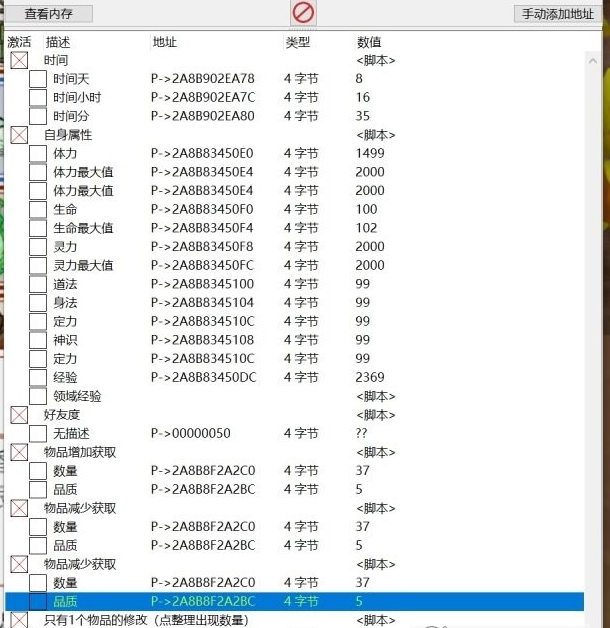
Task: Click address P->2A8B902EA80
Action: (x=203, y=116)
